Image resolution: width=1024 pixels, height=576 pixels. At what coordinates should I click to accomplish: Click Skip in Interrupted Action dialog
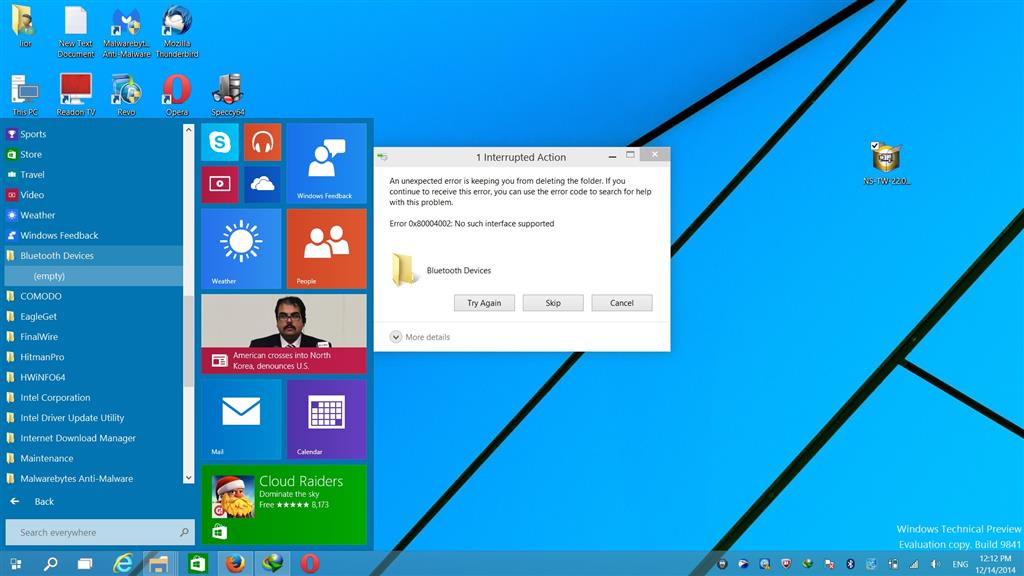(553, 303)
